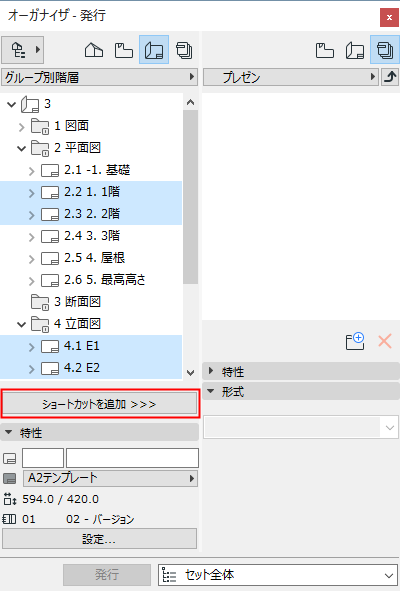
Task: Select right panel Layout Book icon
Action: 355,51
